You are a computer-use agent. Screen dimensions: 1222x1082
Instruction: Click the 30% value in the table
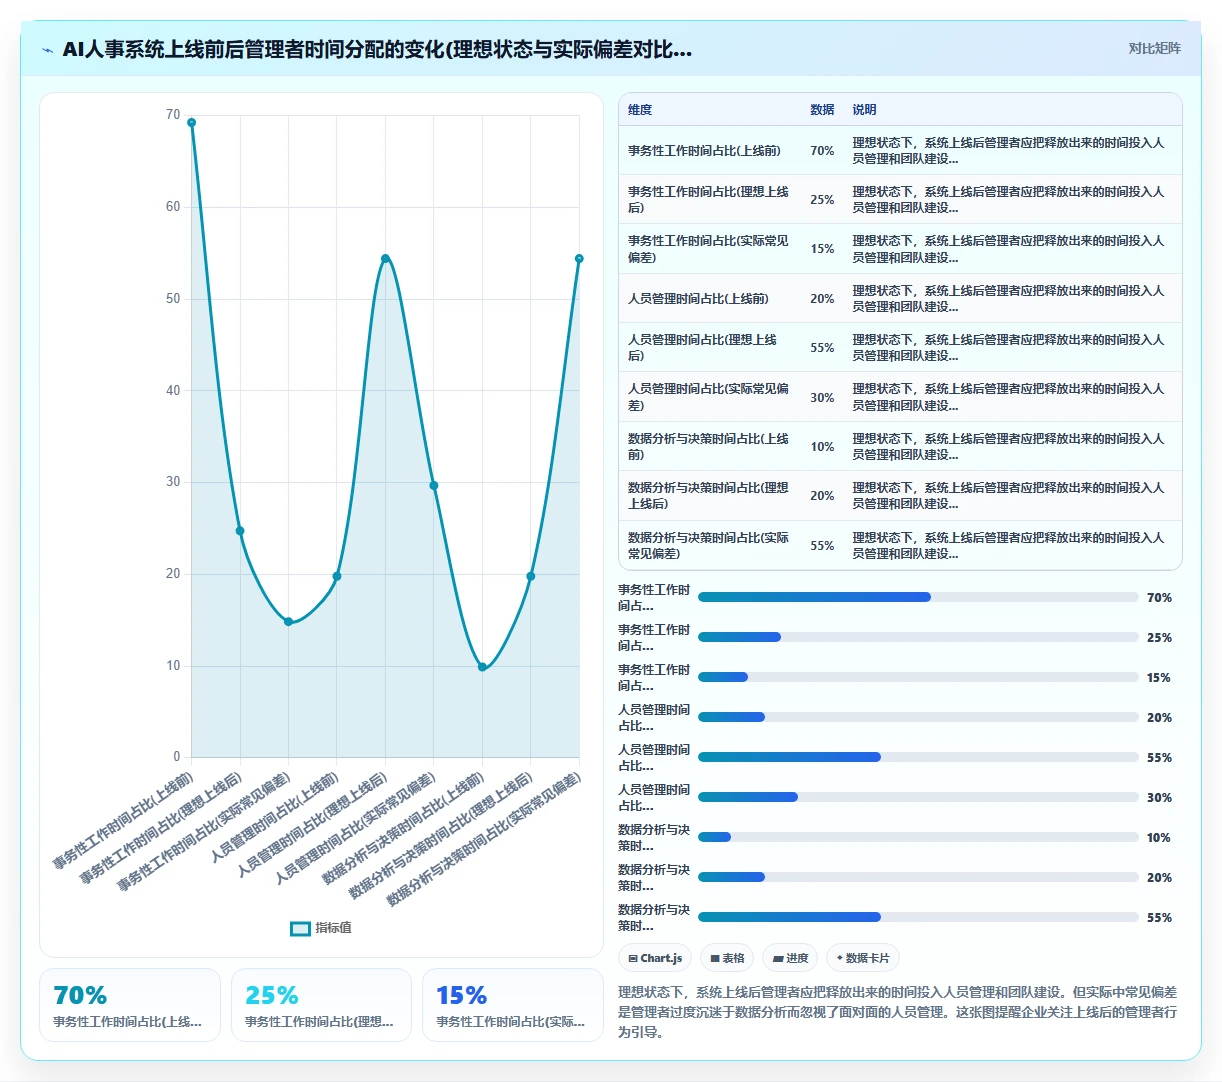tap(822, 397)
